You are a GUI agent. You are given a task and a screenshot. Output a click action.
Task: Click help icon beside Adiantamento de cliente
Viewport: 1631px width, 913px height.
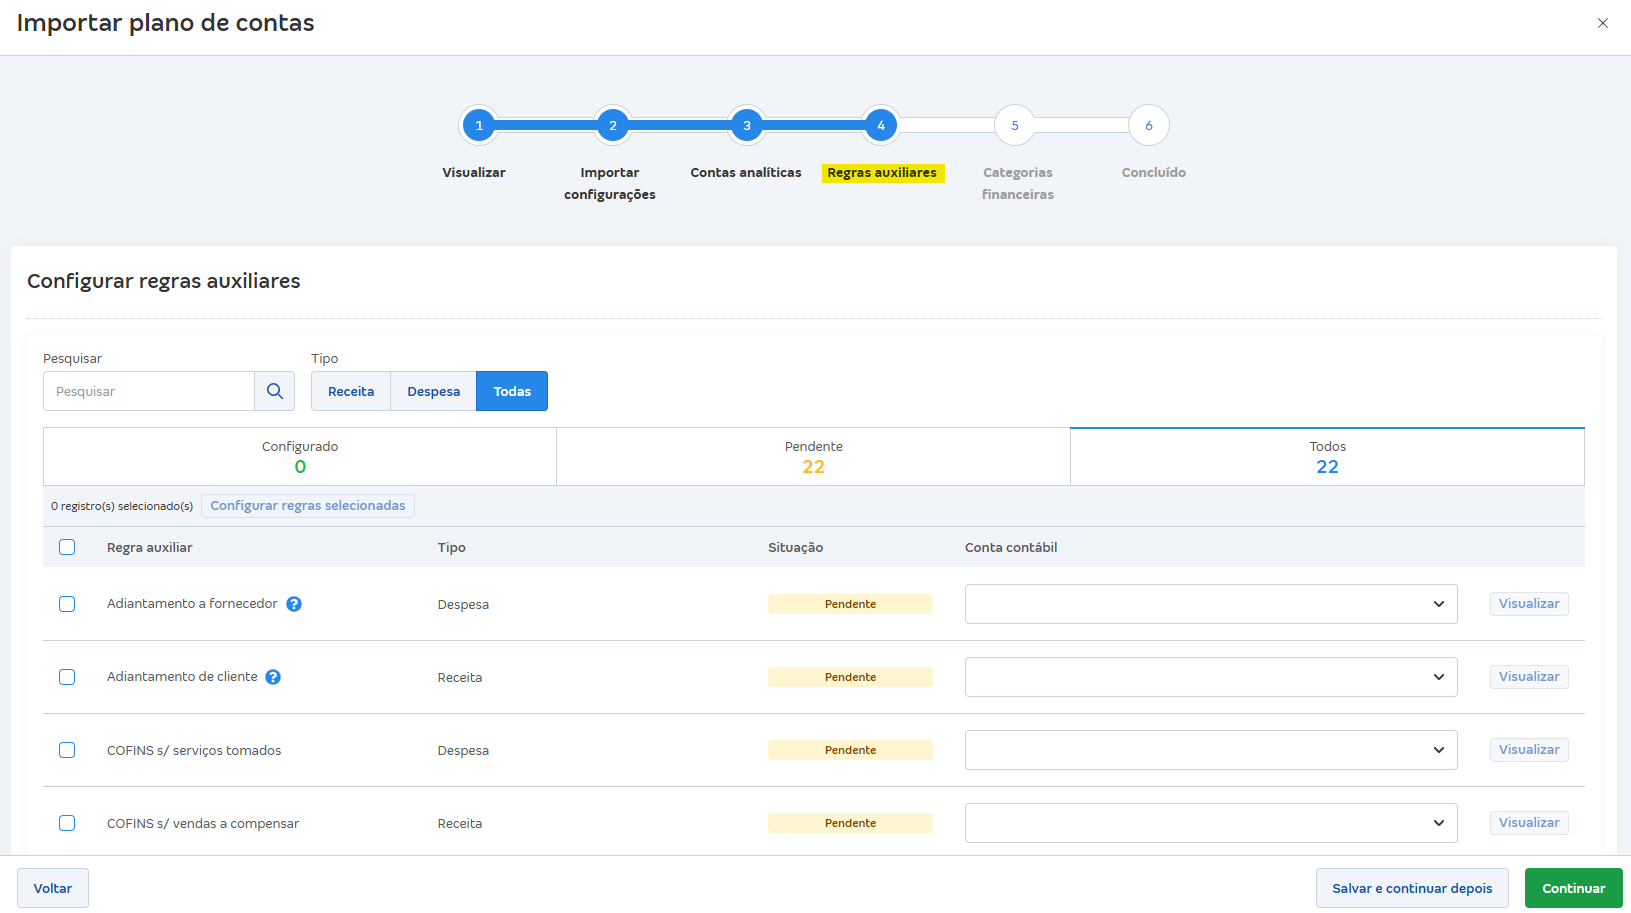[x=273, y=677]
